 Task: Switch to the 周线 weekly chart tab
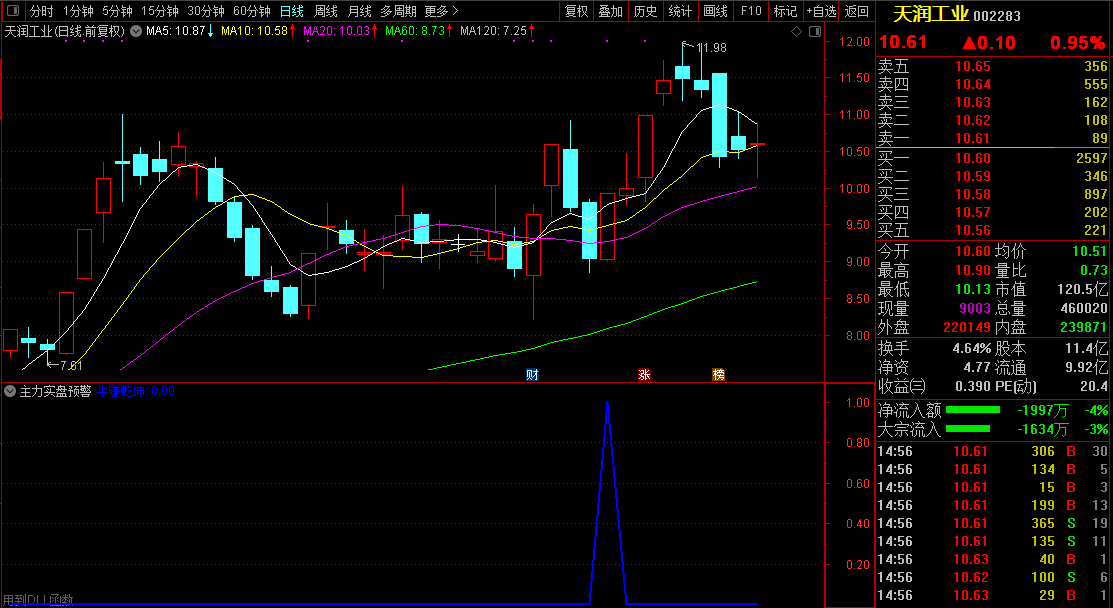326,11
